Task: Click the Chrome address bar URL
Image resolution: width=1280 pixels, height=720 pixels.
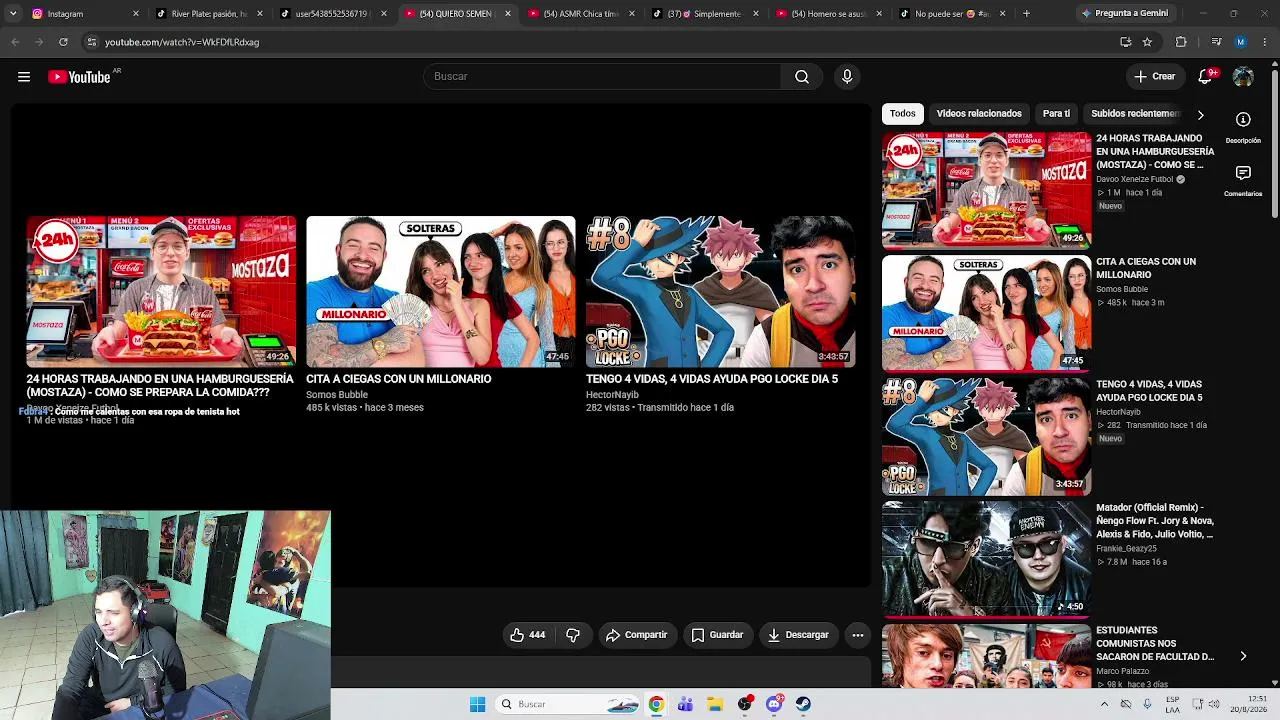Action: coord(182,42)
